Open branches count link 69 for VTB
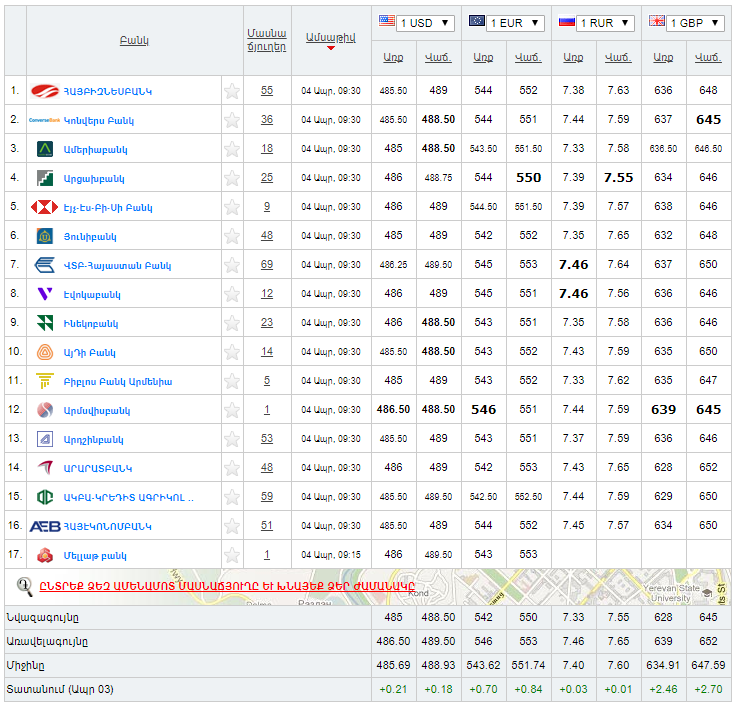The width and height of the screenshot is (737, 708). click(x=267, y=265)
